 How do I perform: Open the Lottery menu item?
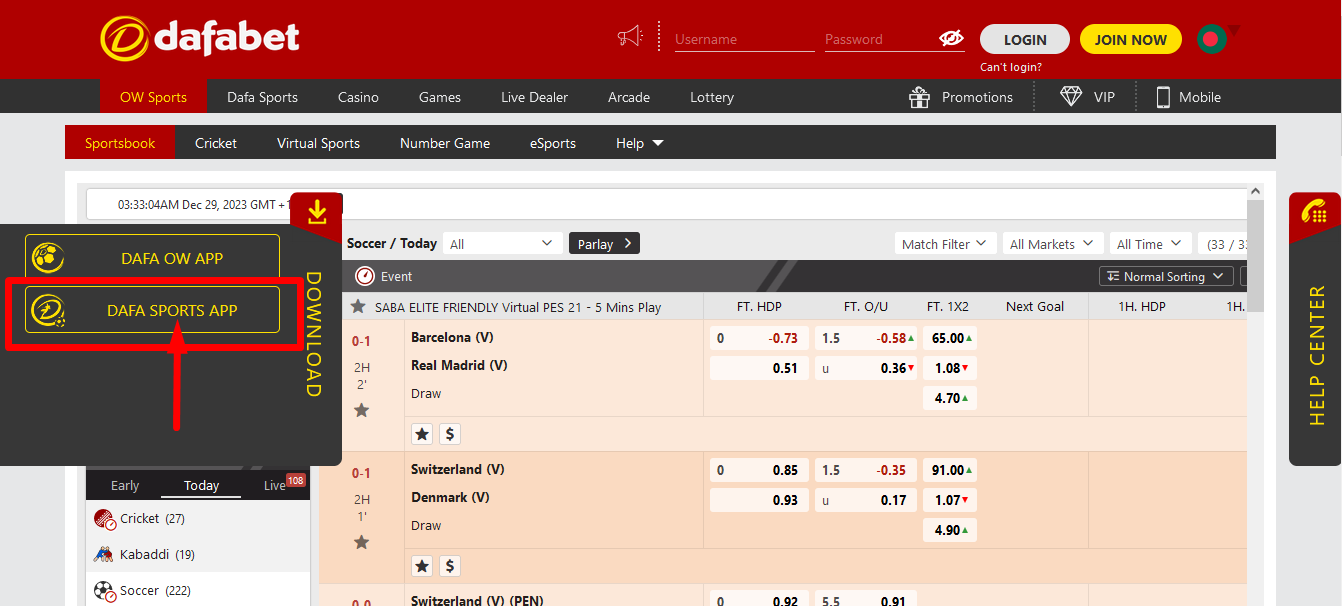point(712,97)
